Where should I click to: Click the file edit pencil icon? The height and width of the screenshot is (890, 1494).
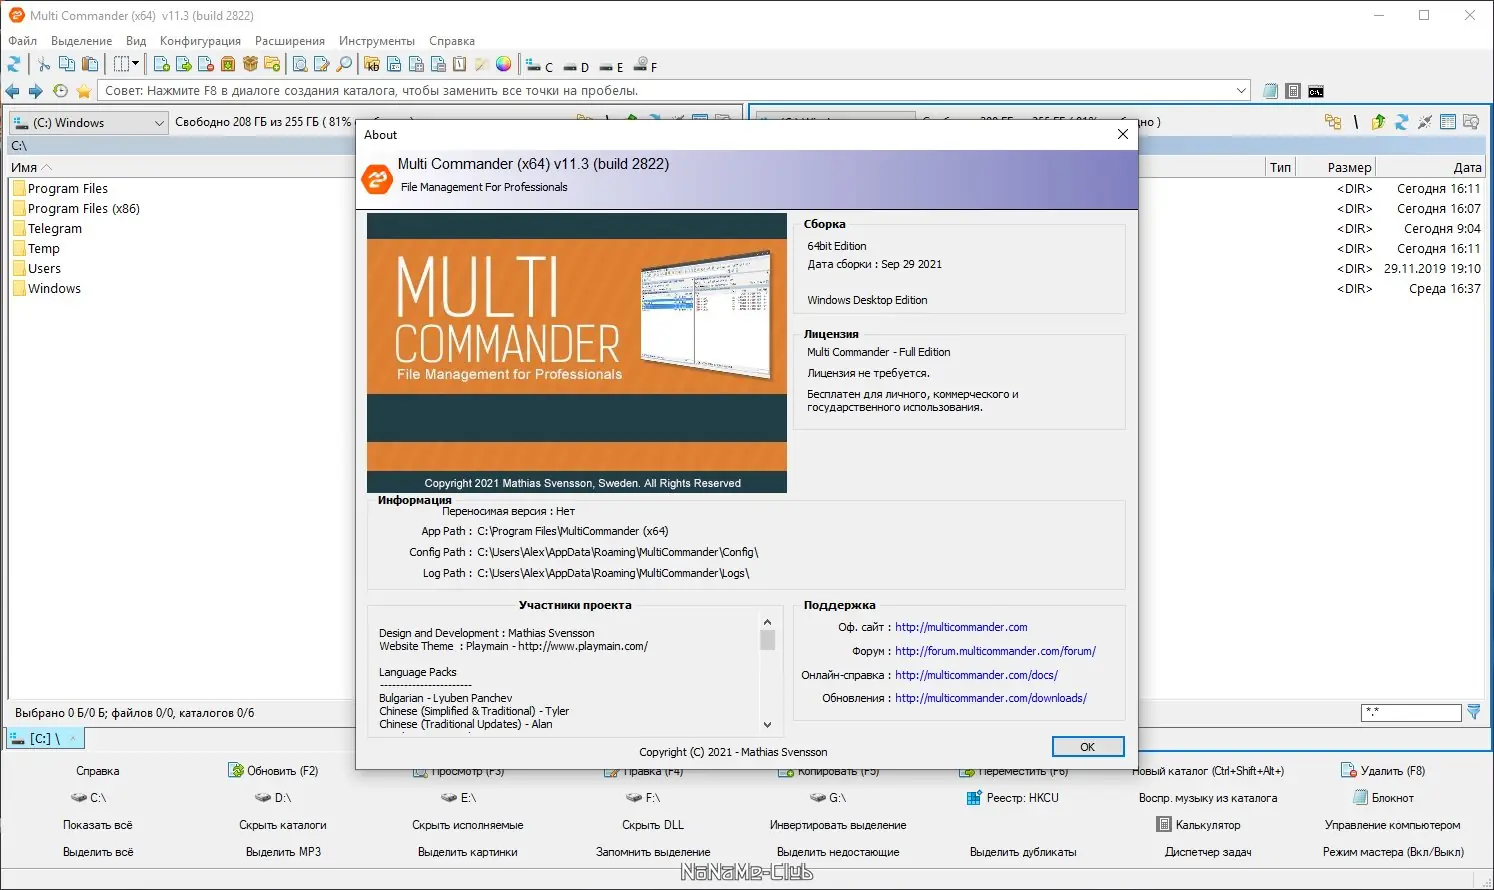coord(322,64)
